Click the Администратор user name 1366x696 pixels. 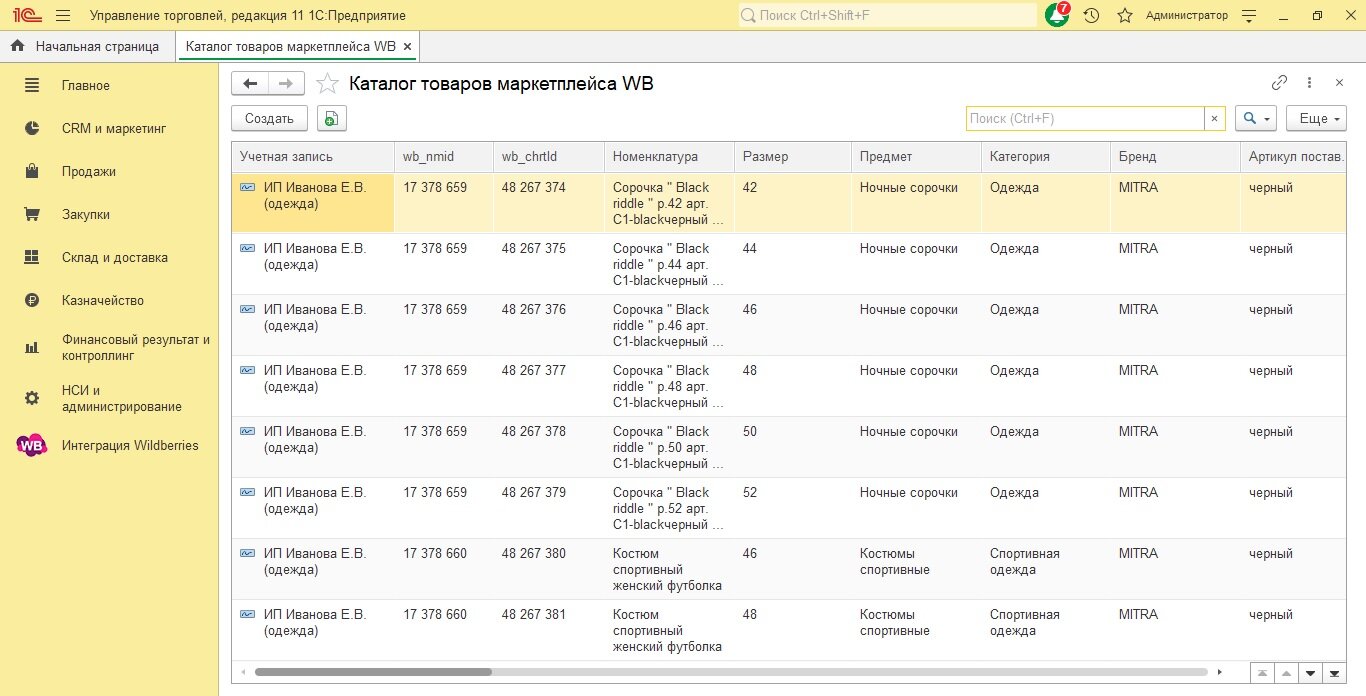click(x=1186, y=16)
